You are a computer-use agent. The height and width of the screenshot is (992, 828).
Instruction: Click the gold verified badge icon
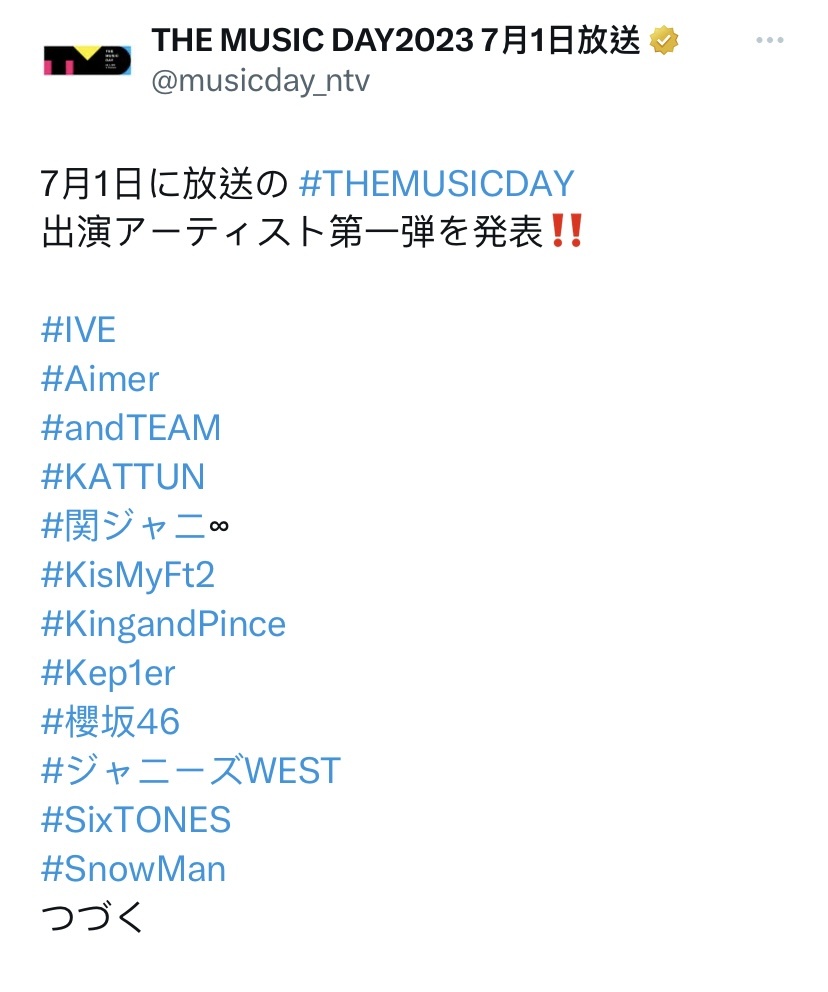pos(664,40)
